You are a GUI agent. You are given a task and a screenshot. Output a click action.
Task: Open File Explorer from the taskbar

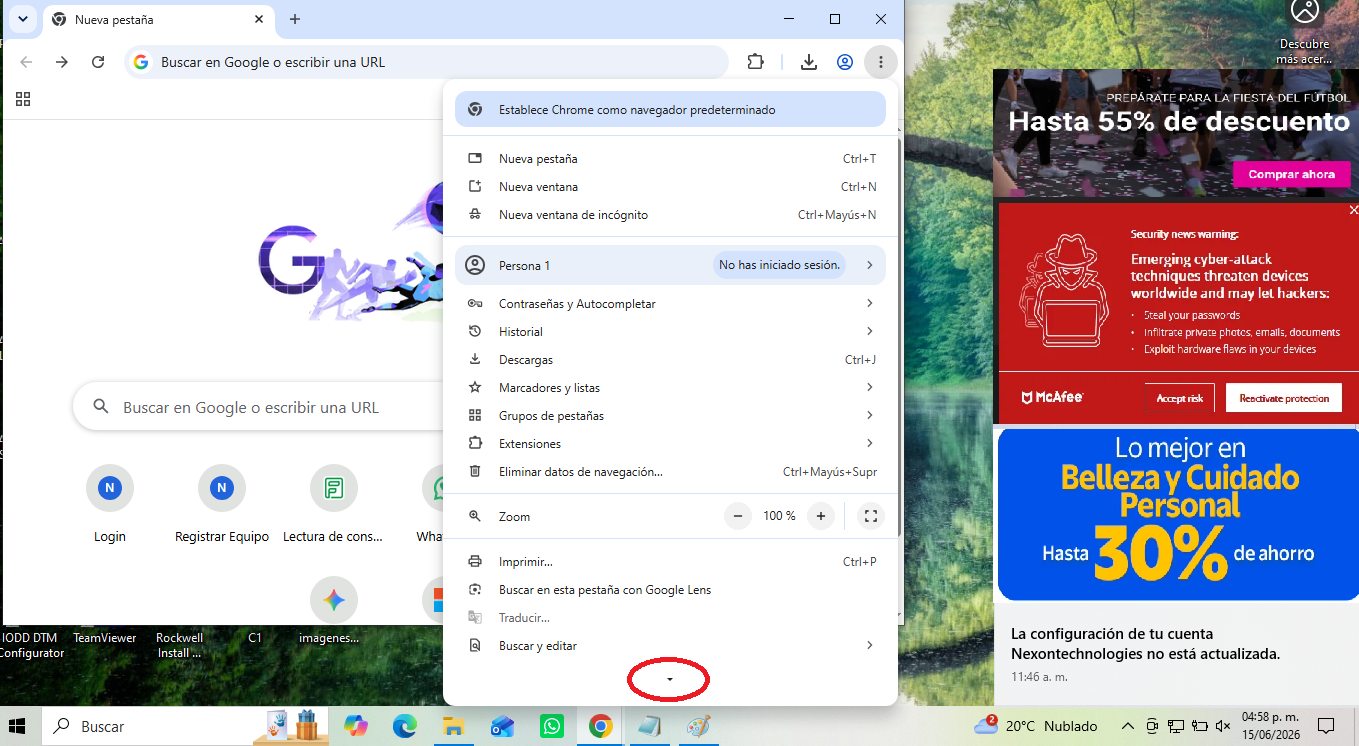click(454, 726)
